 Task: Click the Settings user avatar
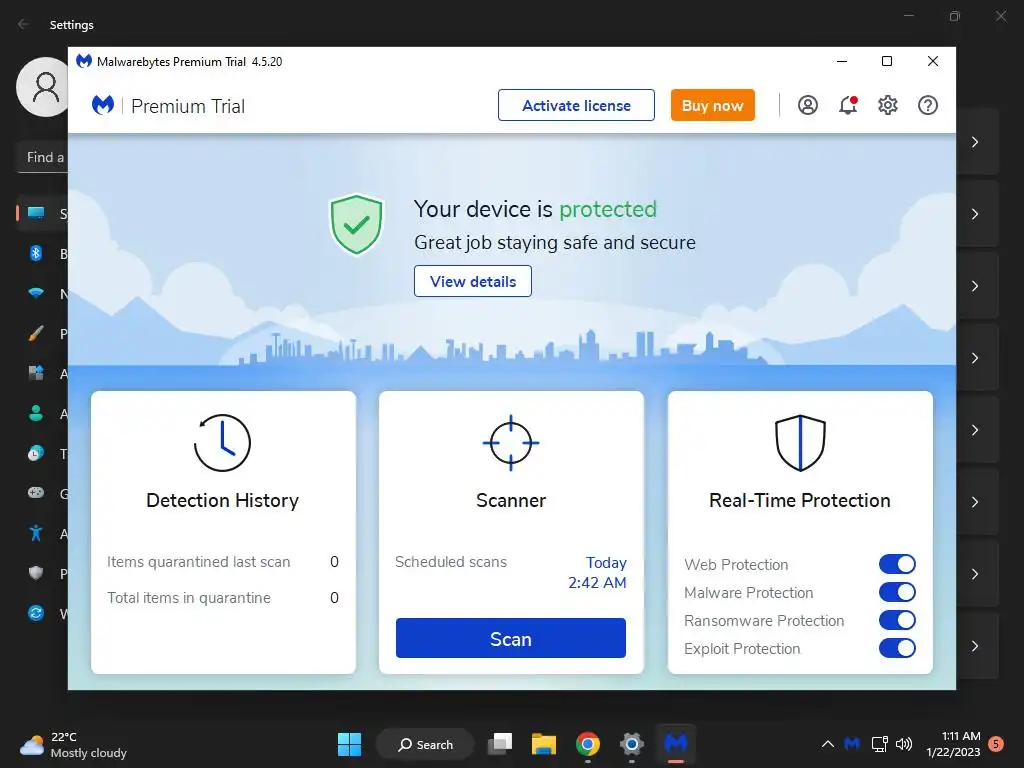click(x=43, y=87)
